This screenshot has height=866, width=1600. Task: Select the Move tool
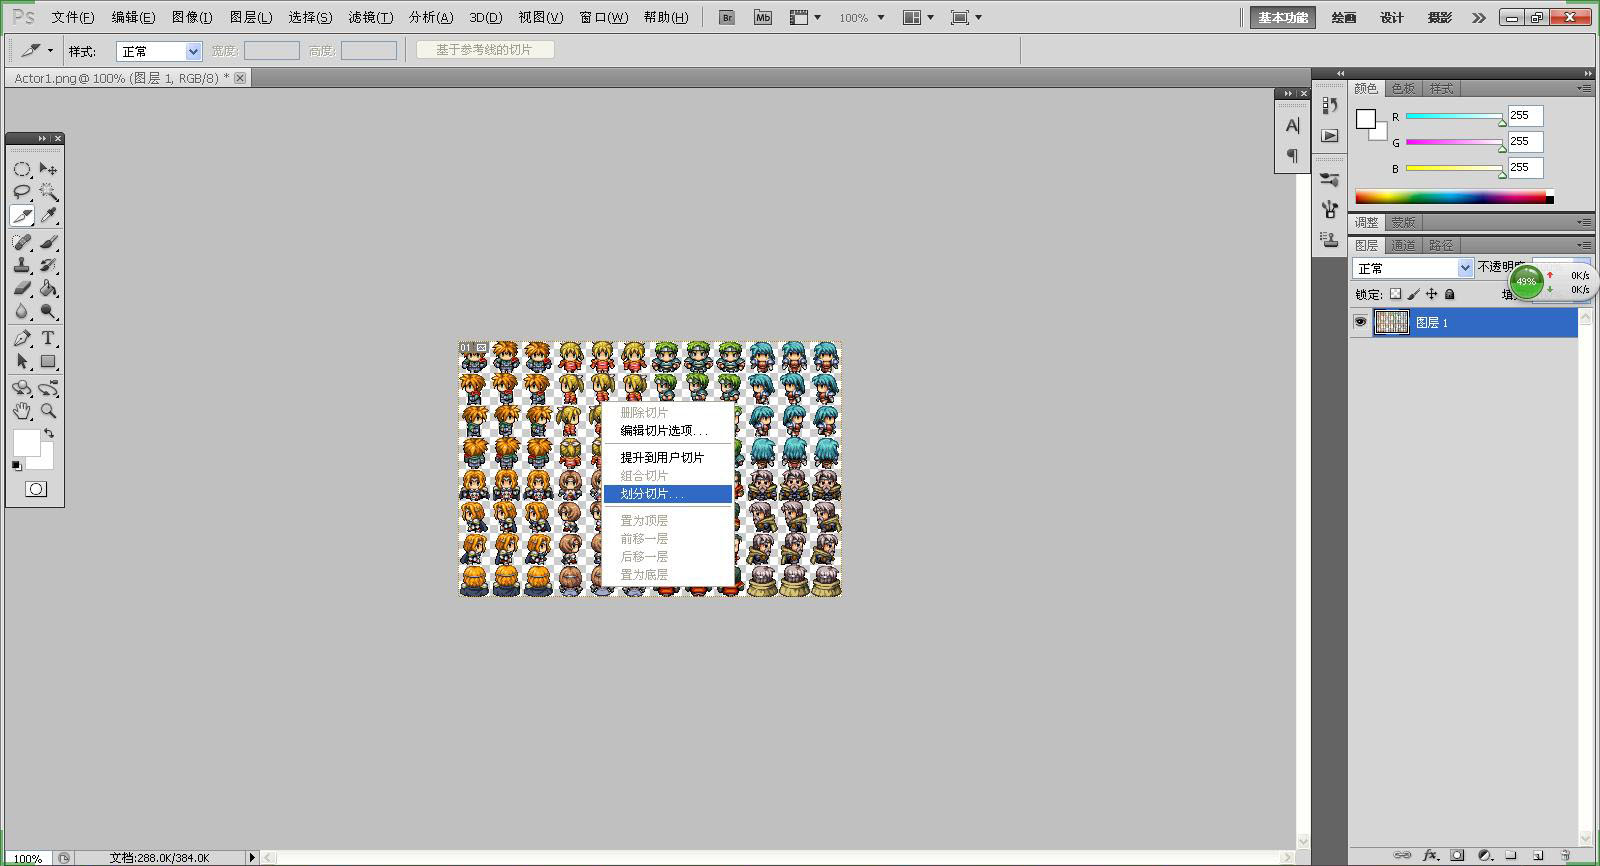(x=48, y=169)
